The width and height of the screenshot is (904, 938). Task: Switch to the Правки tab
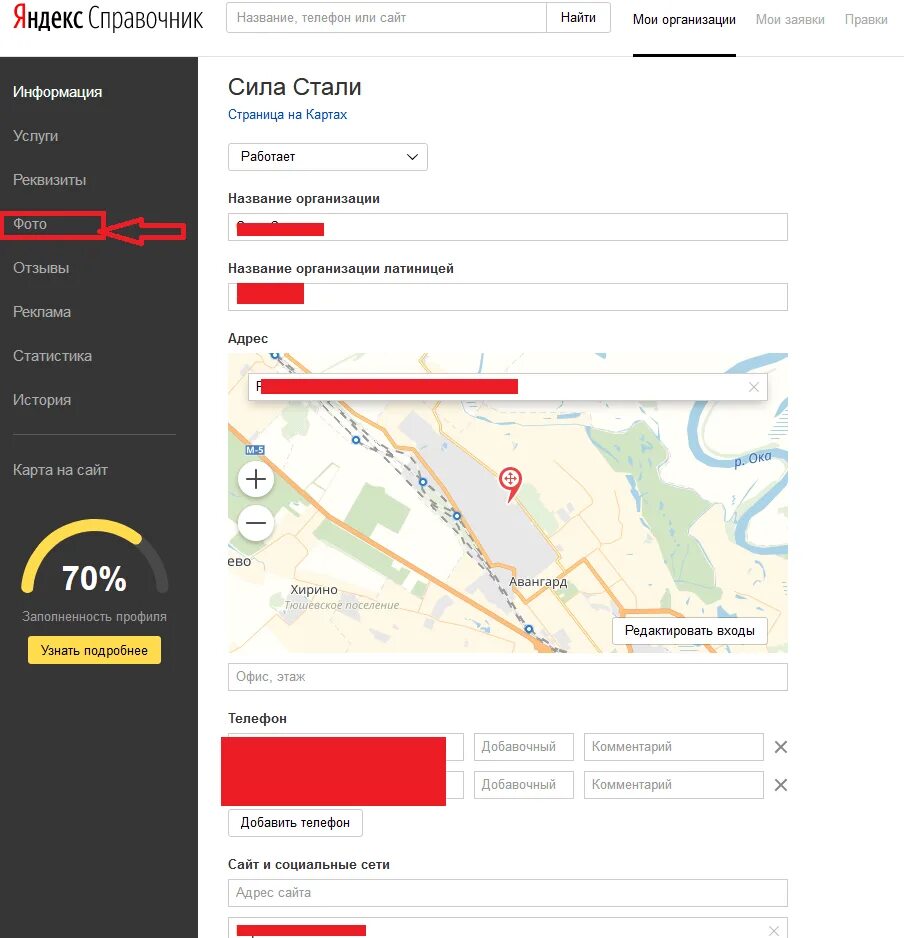(x=866, y=20)
